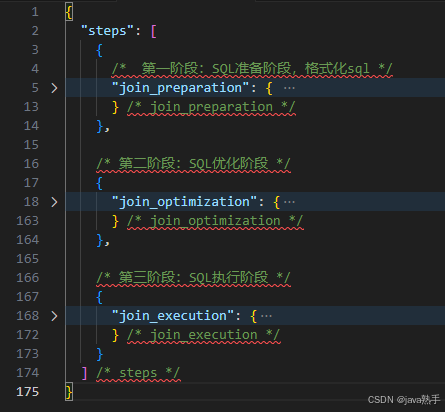The width and height of the screenshot is (445, 412).
Task: Click the "join_optimization" key text
Action: click(x=184, y=202)
